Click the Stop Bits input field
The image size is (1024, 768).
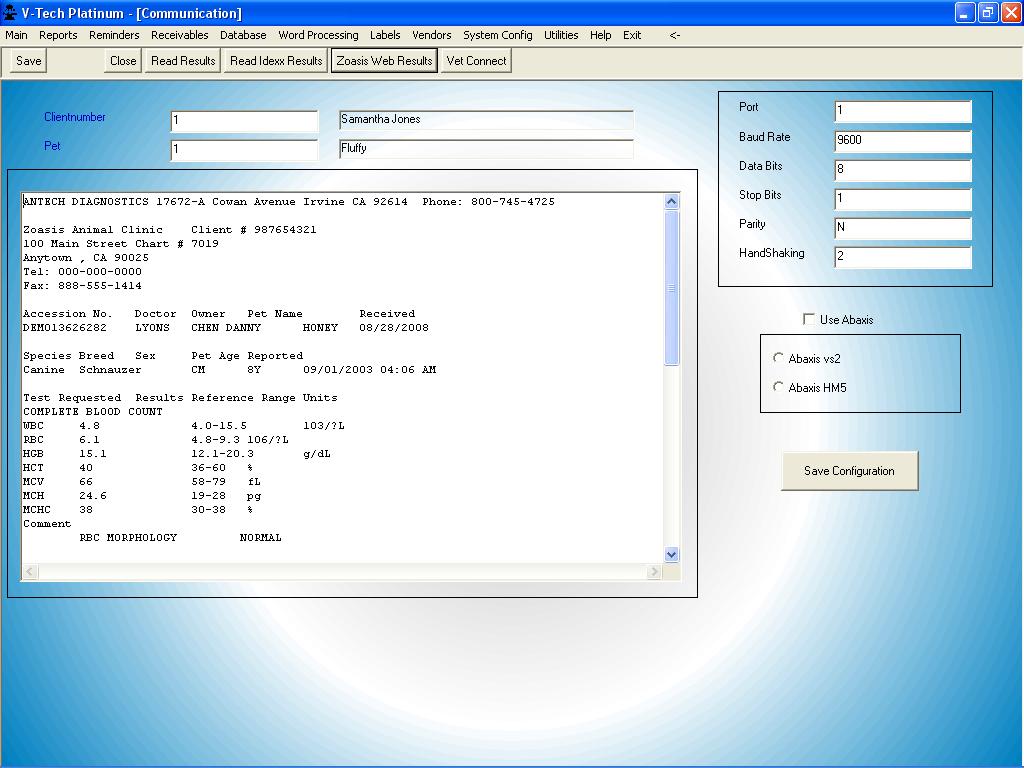(x=903, y=199)
